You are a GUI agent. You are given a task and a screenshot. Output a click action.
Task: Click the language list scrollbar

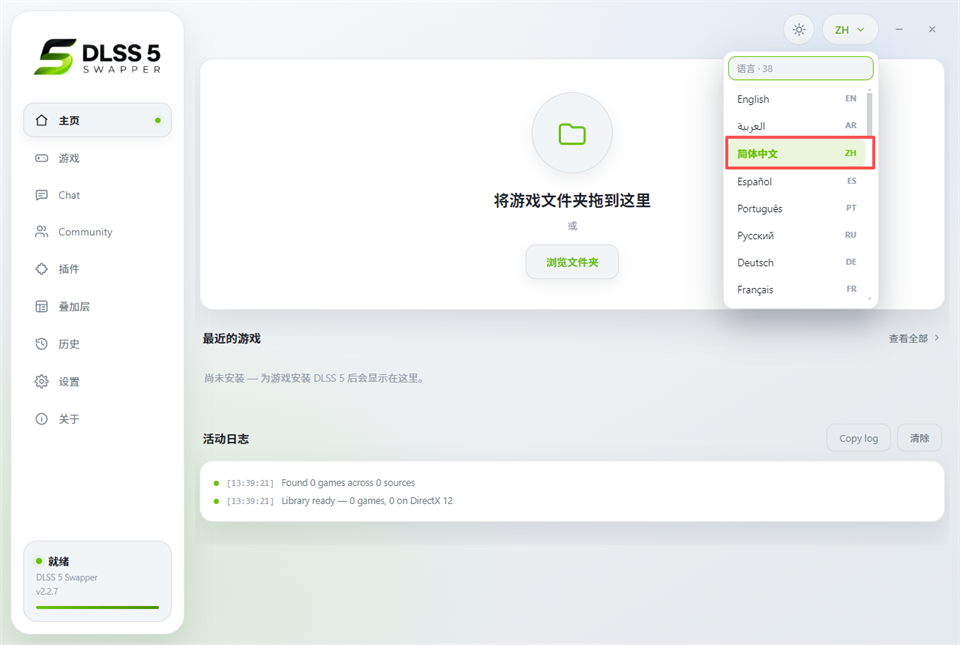(x=869, y=114)
